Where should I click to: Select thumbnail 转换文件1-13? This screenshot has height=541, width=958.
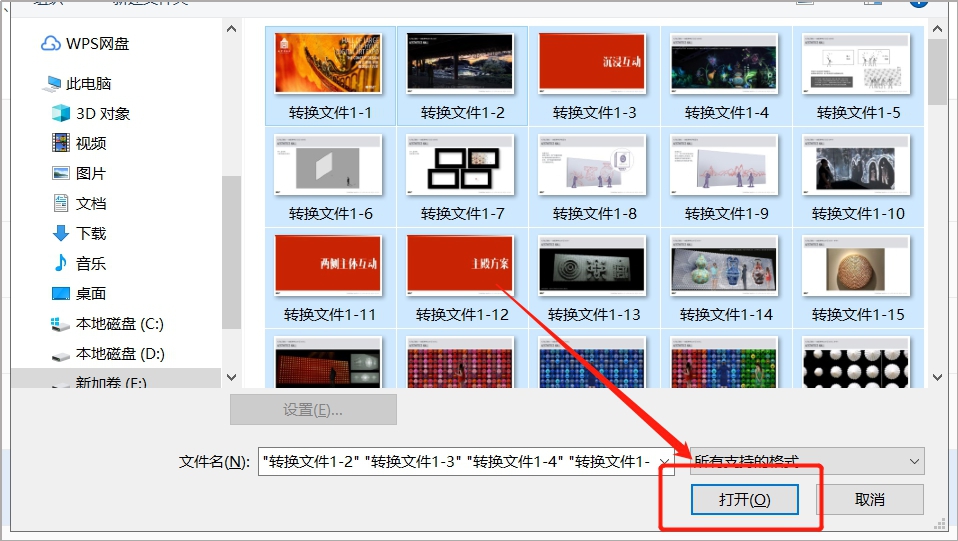tap(594, 278)
